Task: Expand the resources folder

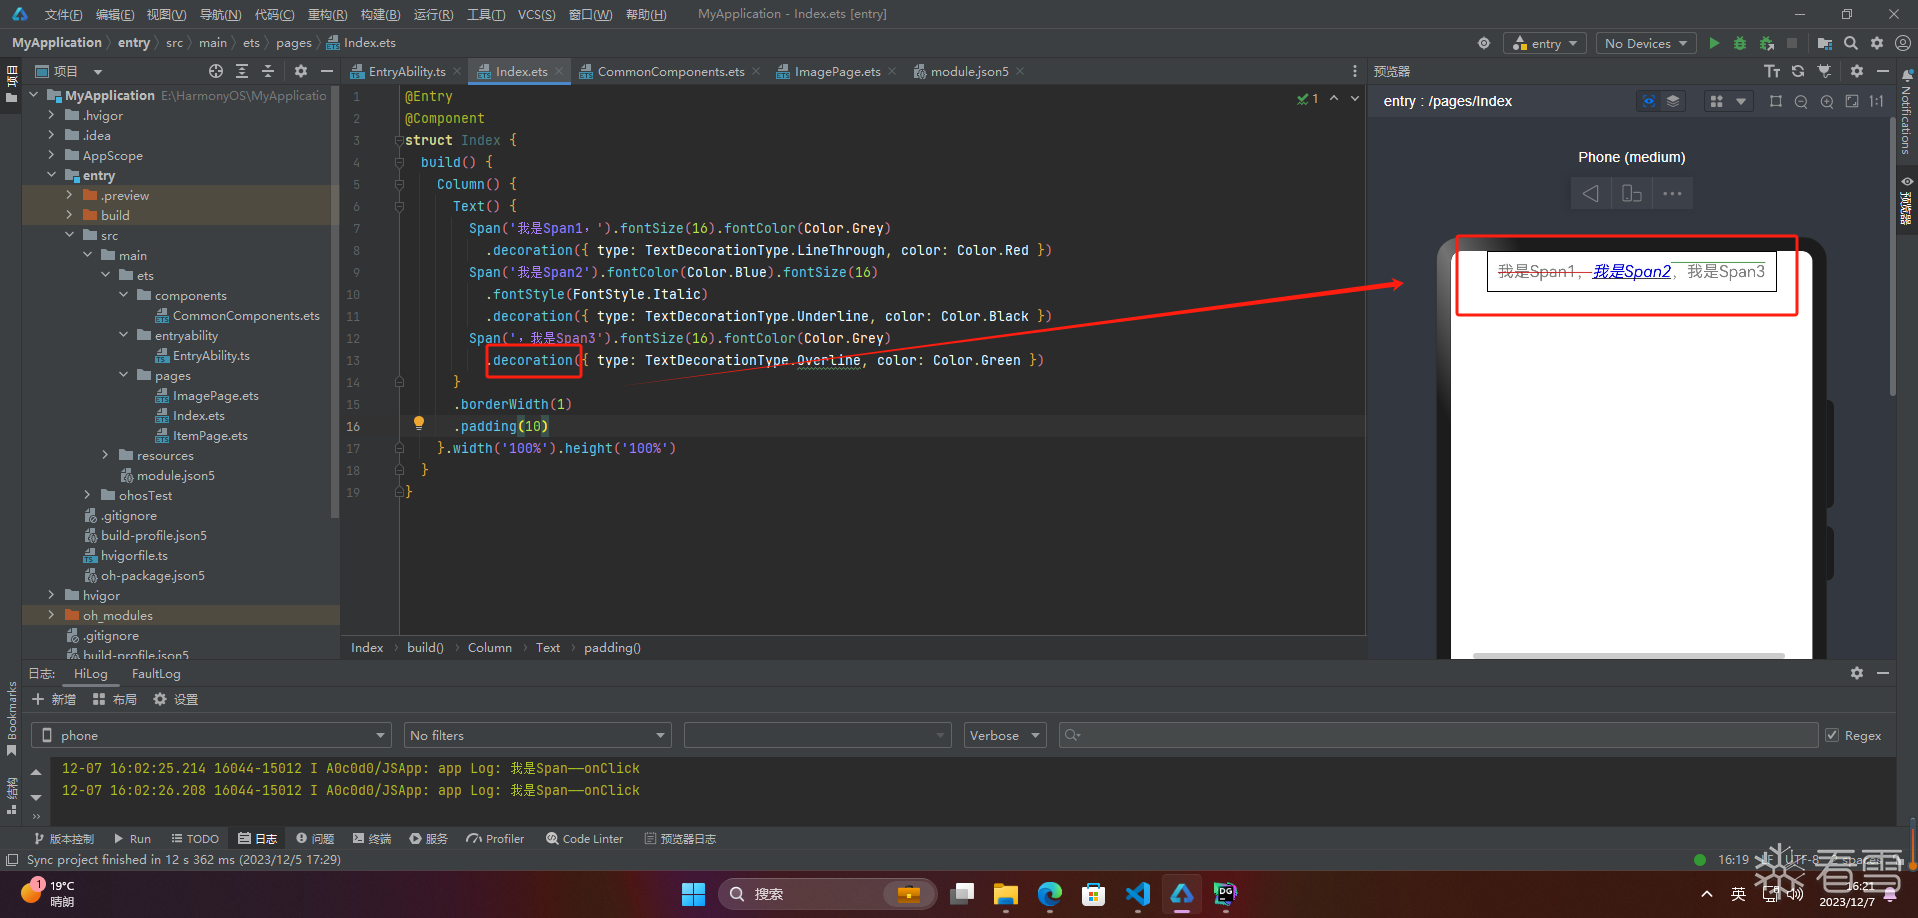Action: point(106,455)
